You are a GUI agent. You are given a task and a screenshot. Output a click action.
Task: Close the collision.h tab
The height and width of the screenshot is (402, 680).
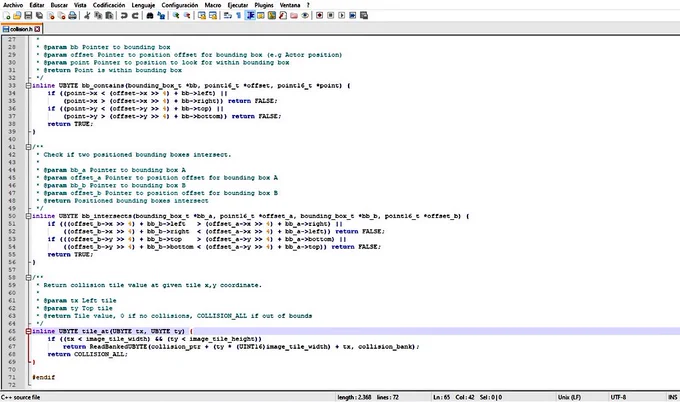coord(37,29)
